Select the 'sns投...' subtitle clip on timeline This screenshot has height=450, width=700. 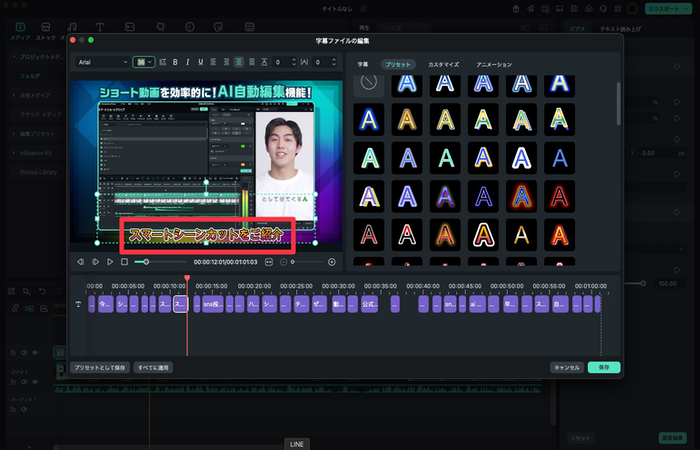pos(211,304)
